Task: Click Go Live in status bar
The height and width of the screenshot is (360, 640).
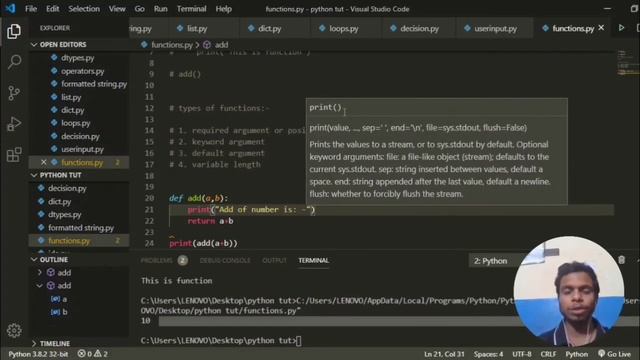Action: point(614,354)
